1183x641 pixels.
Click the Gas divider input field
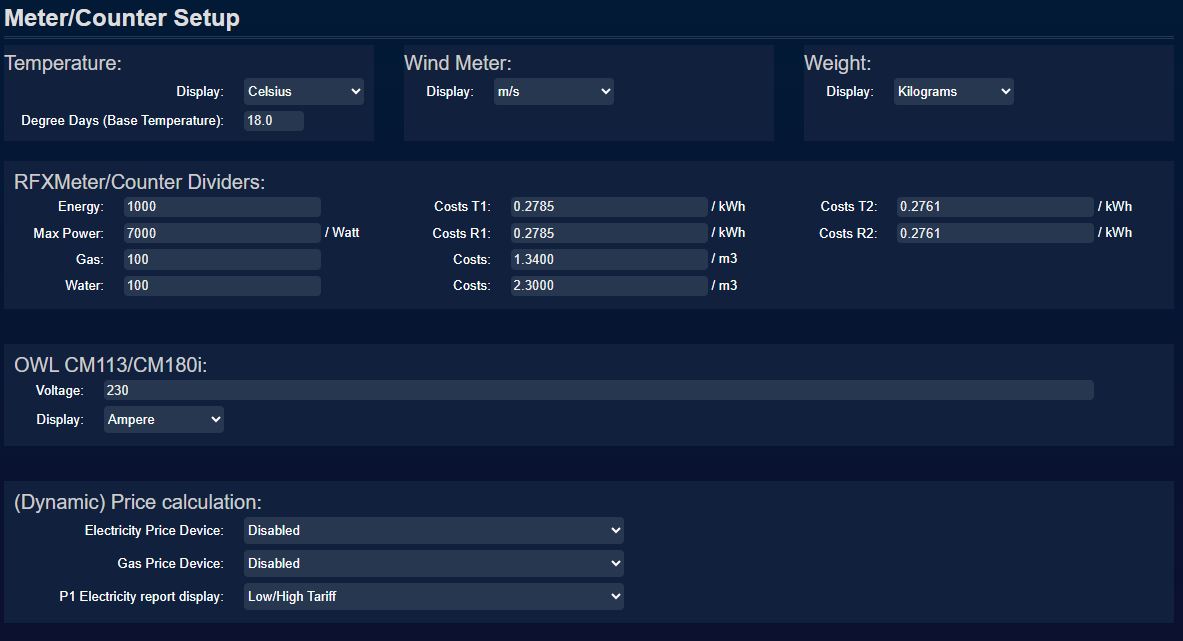tap(222, 259)
